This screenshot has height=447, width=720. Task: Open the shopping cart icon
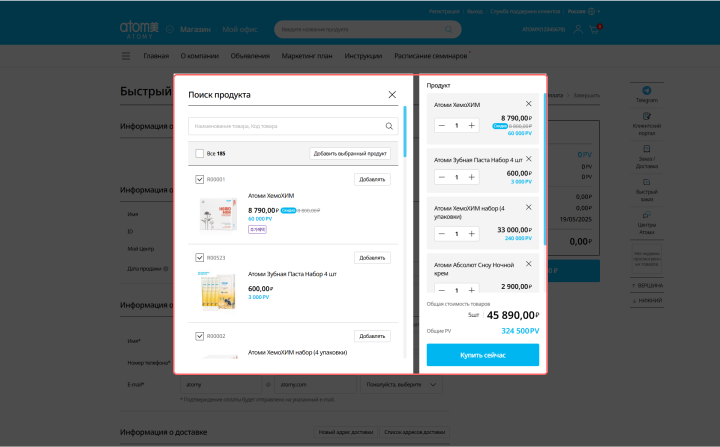594,29
